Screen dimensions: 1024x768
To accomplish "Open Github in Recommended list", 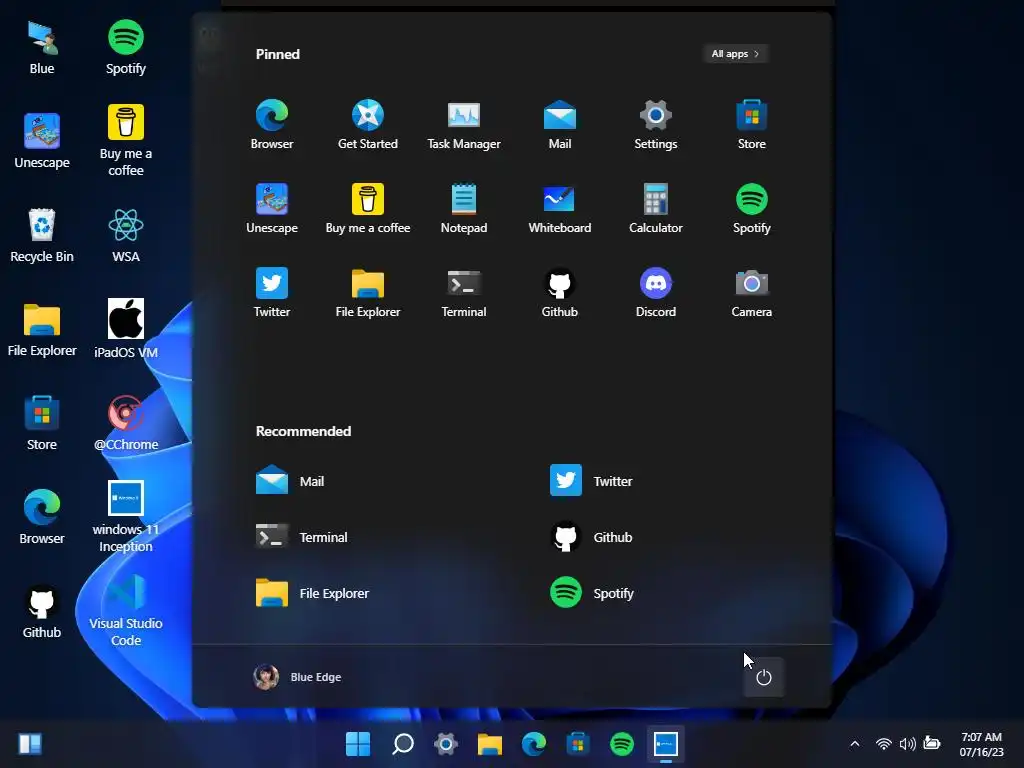I will pyautogui.click(x=591, y=537).
